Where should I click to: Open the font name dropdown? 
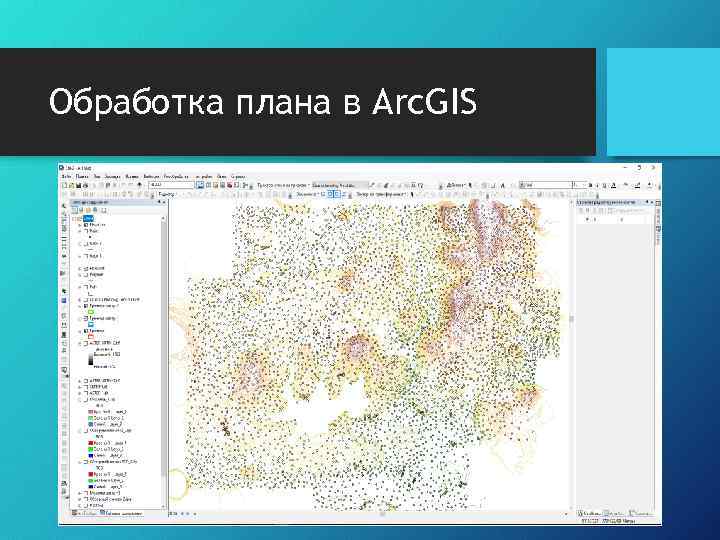546,185
